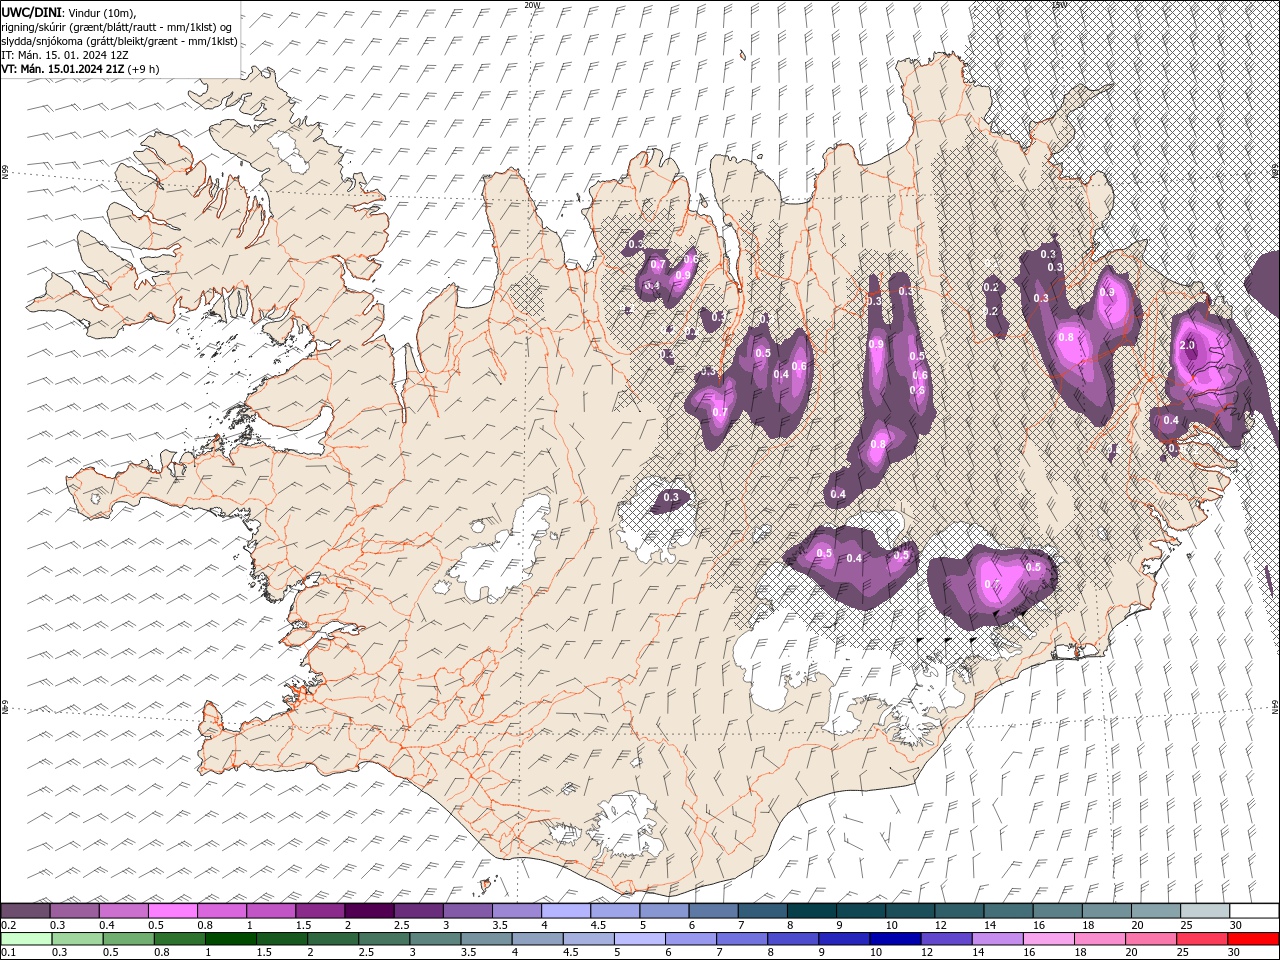Pick the top-row legend swatch starting at 0.3
This screenshot has height=960, width=1280.
(74, 911)
